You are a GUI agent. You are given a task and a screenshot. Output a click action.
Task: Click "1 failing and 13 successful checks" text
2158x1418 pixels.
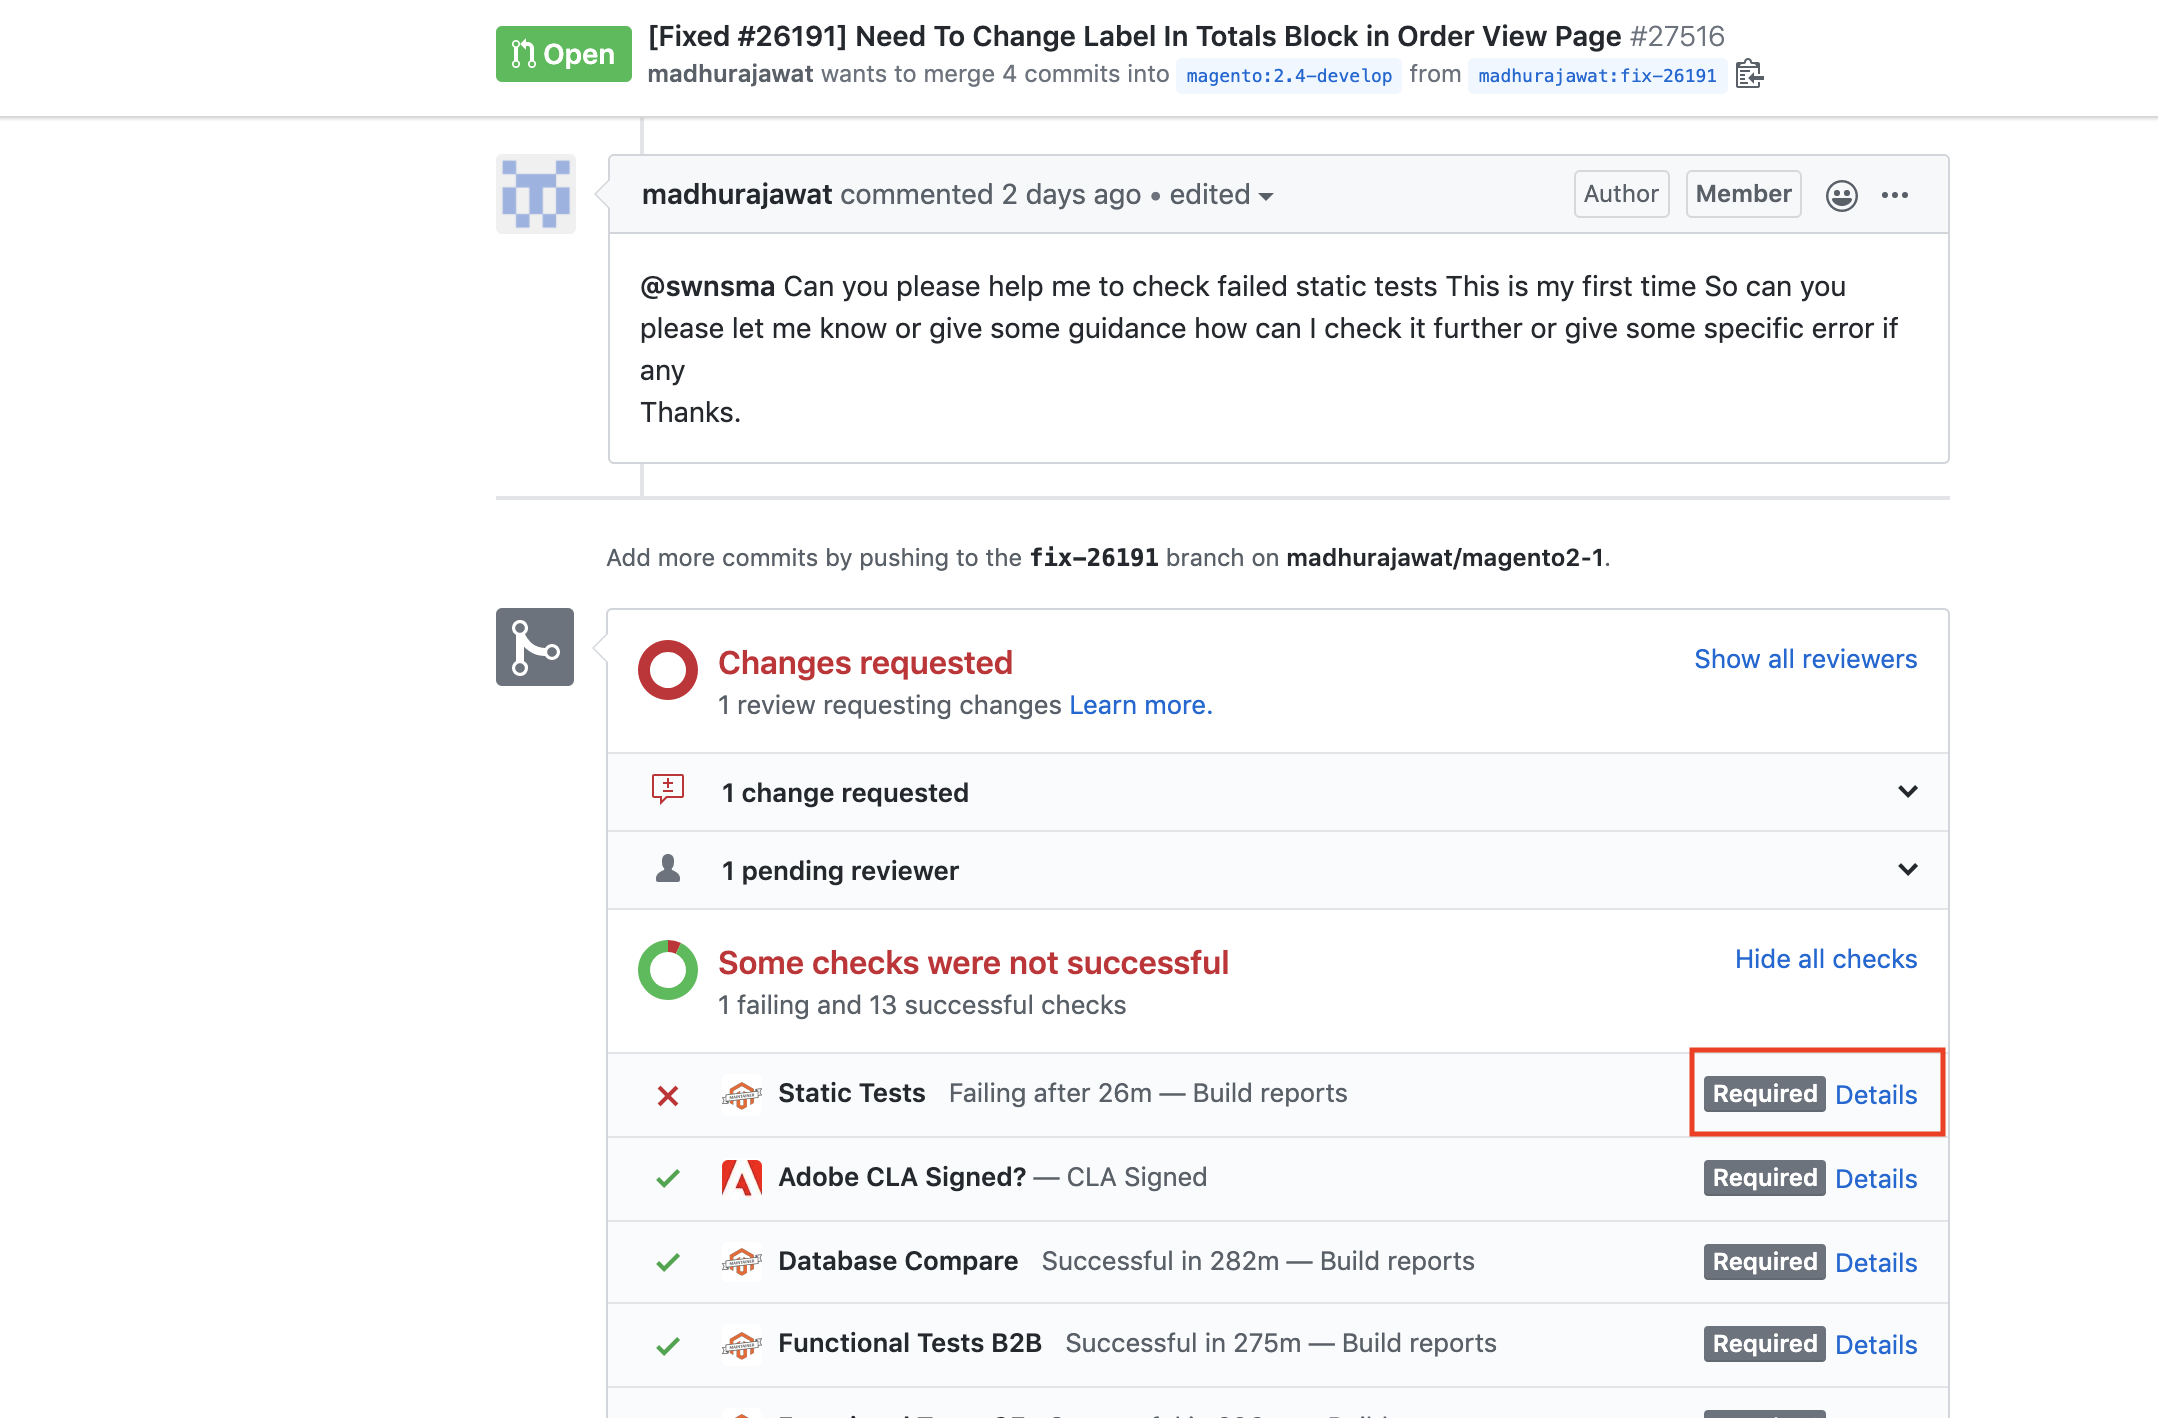pos(921,1005)
